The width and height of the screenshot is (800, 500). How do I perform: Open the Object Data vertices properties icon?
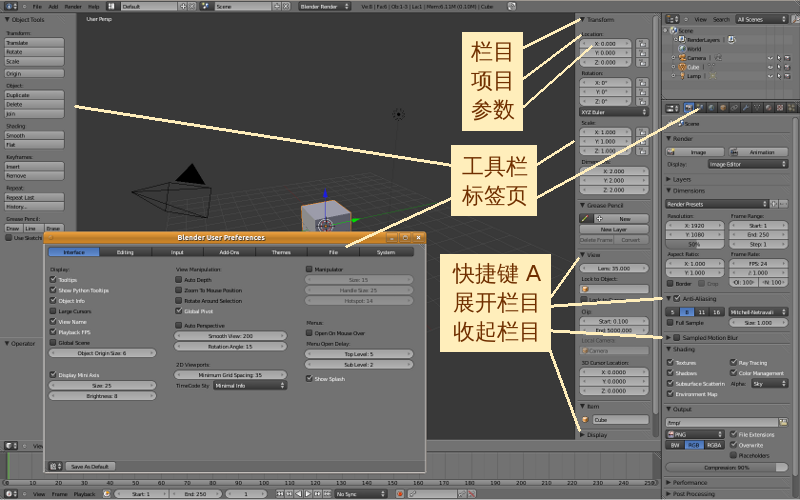[757, 108]
